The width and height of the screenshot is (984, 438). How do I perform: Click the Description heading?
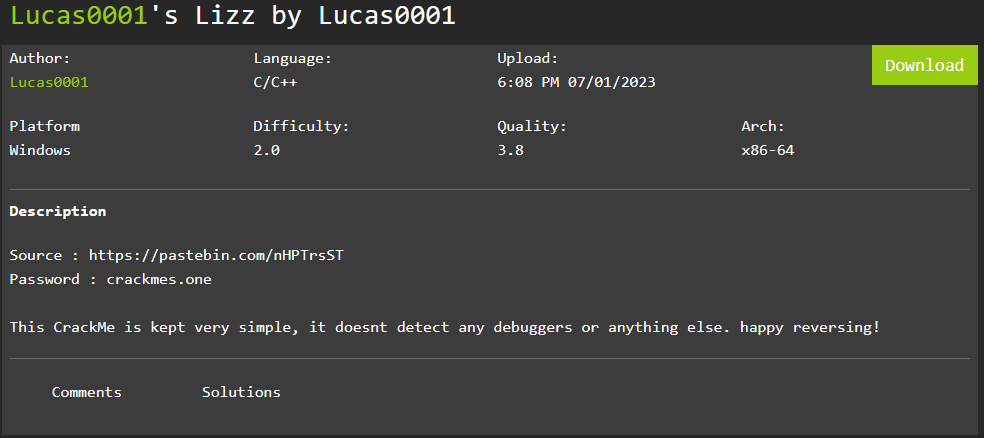coord(58,211)
